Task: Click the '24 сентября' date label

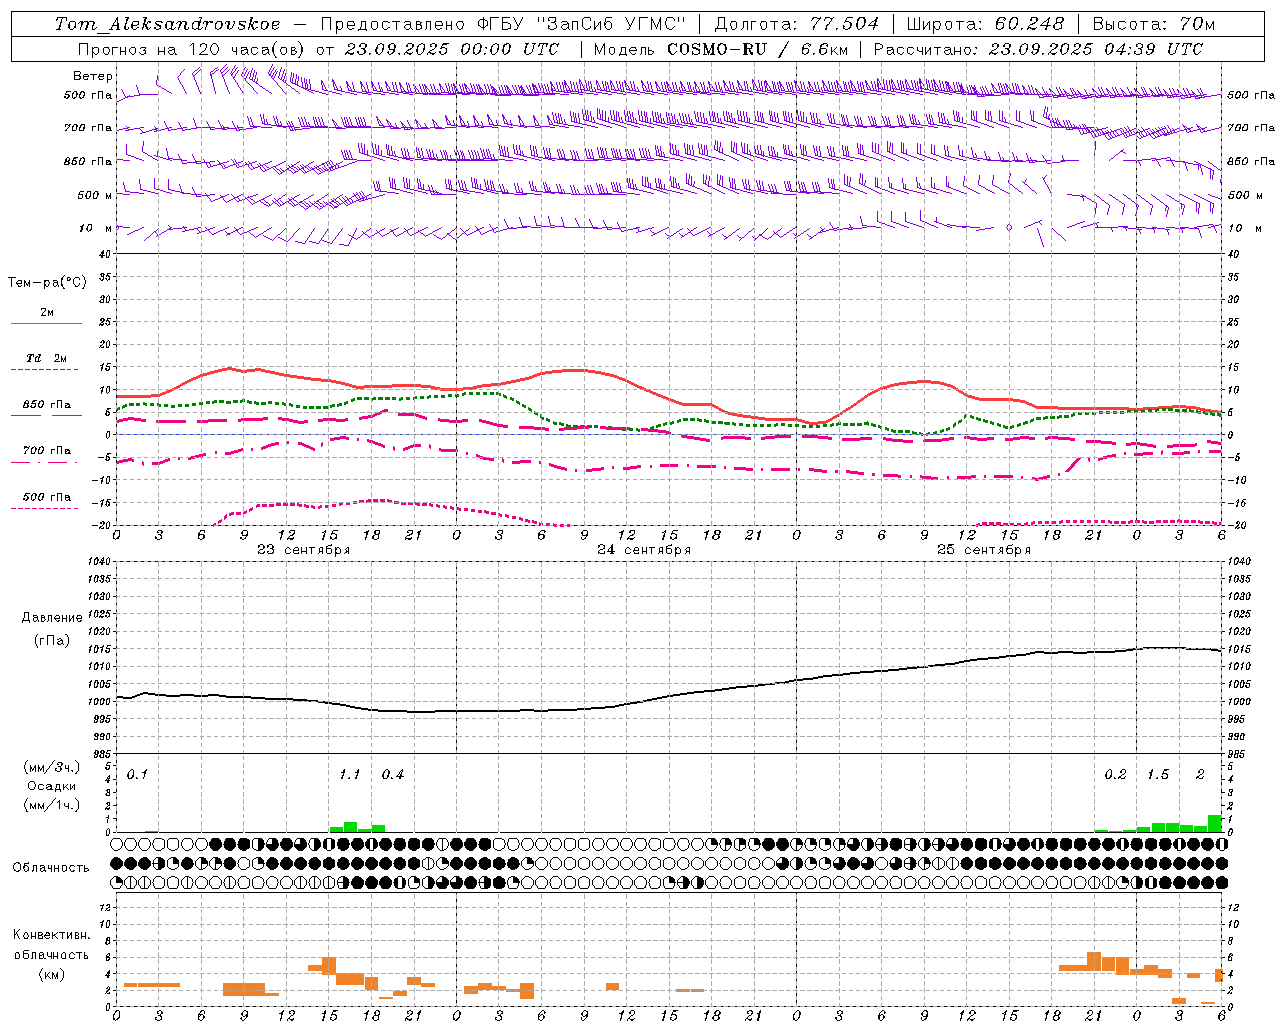Action: coord(644,550)
